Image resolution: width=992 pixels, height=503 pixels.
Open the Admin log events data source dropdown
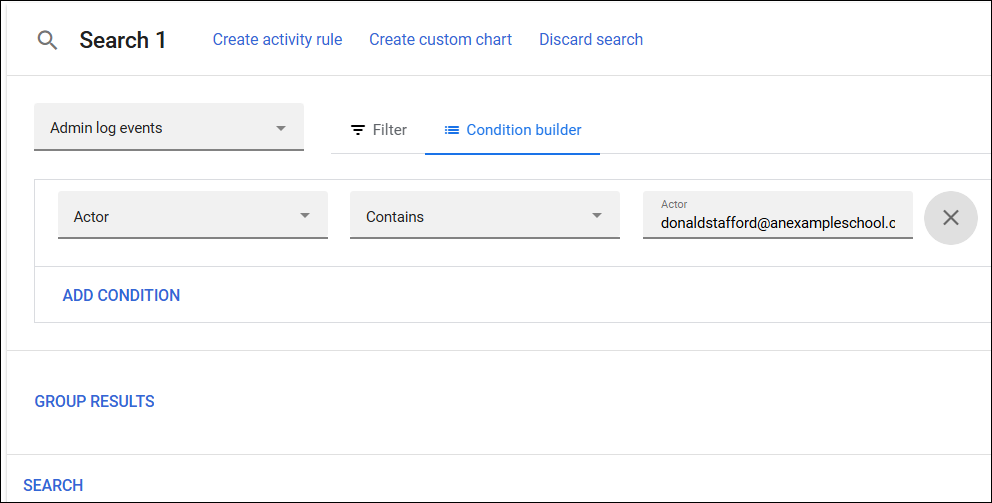(168, 128)
